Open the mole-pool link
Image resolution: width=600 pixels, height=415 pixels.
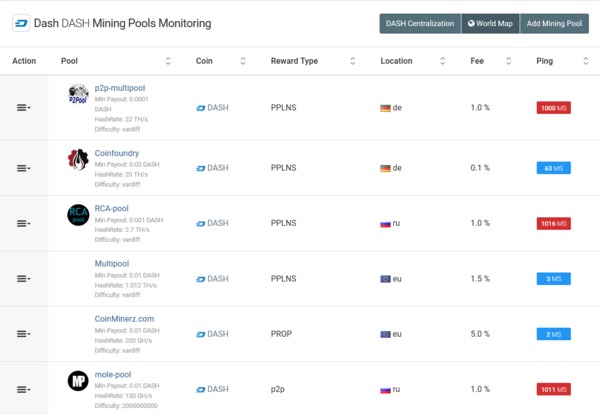(x=112, y=374)
